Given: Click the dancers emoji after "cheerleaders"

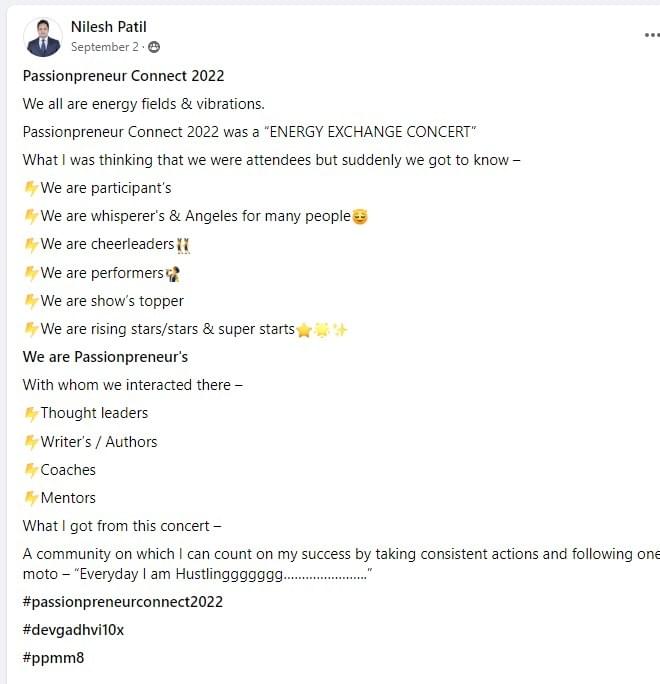Looking at the screenshot, I should [x=183, y=245].
